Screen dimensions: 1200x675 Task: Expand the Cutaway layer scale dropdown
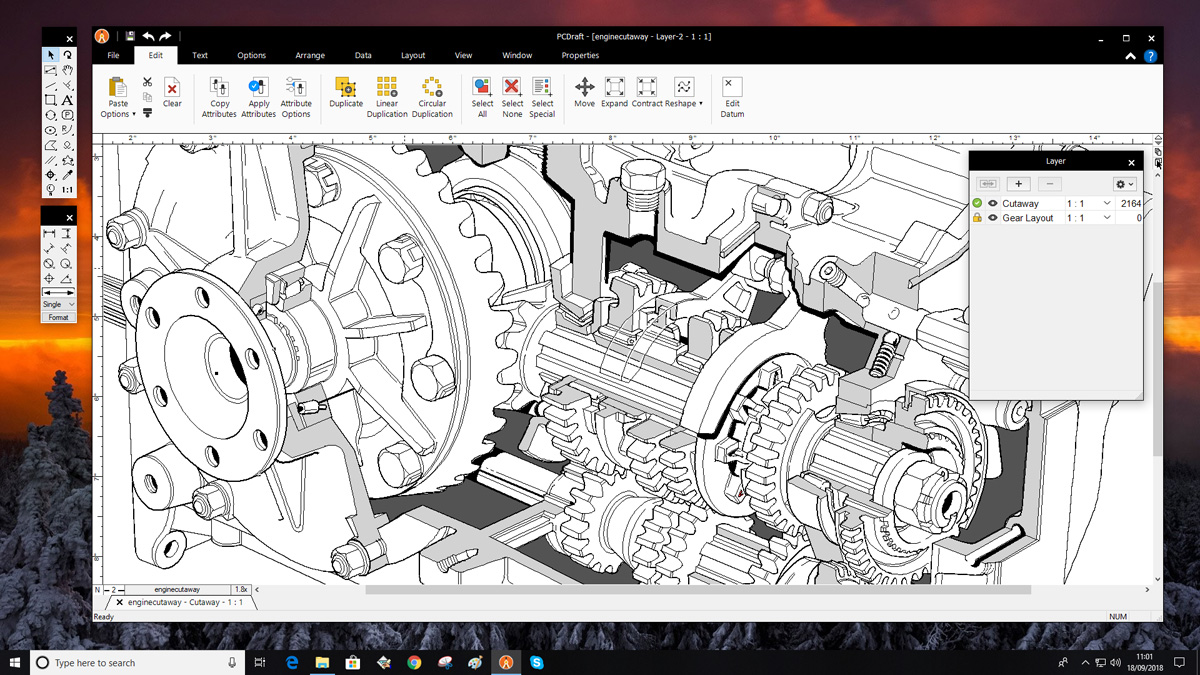[x=1106, y=203]
